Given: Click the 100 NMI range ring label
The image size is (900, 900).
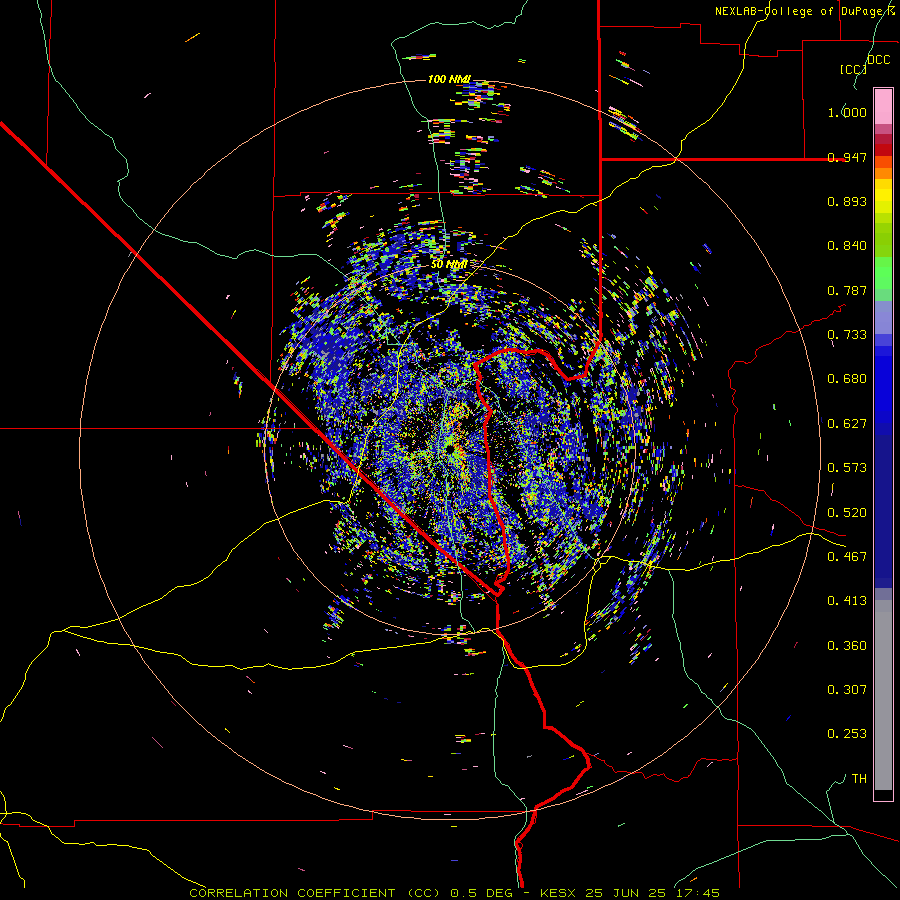Looking at the screenshot, I should (x=449, y=79).
